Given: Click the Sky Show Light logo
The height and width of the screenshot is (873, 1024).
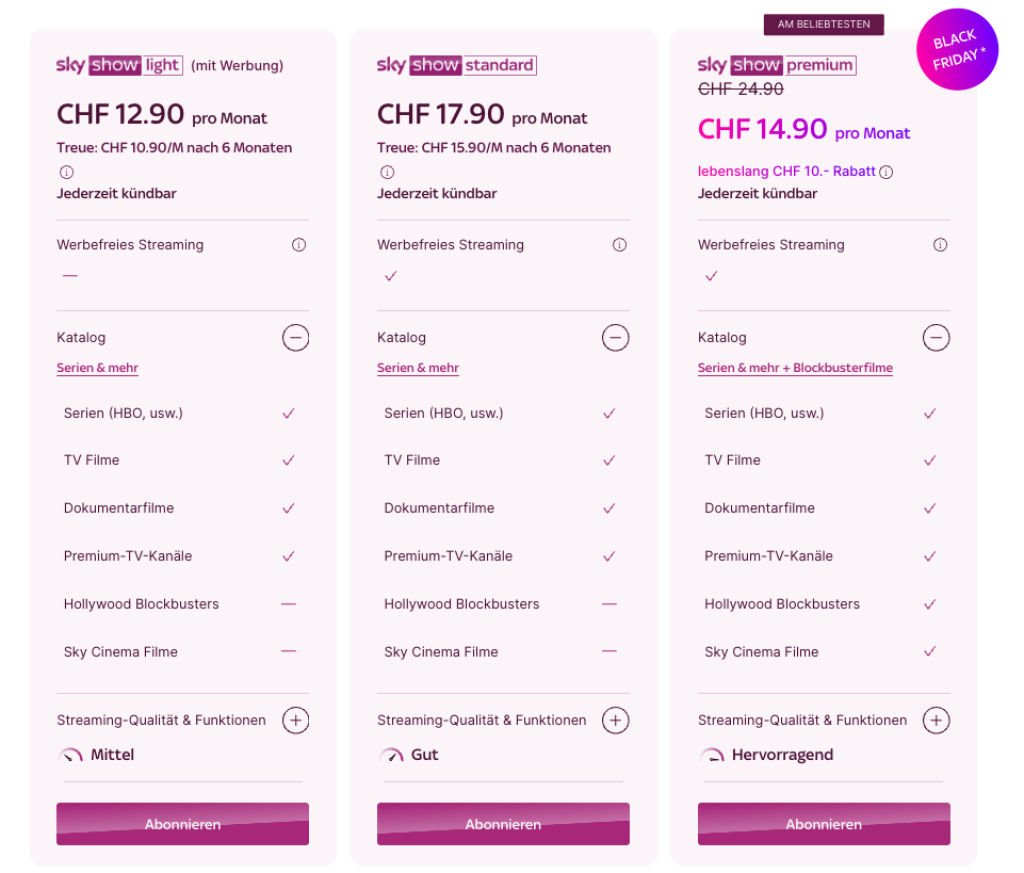Looking at the screenshot, I should coord(119,66).
